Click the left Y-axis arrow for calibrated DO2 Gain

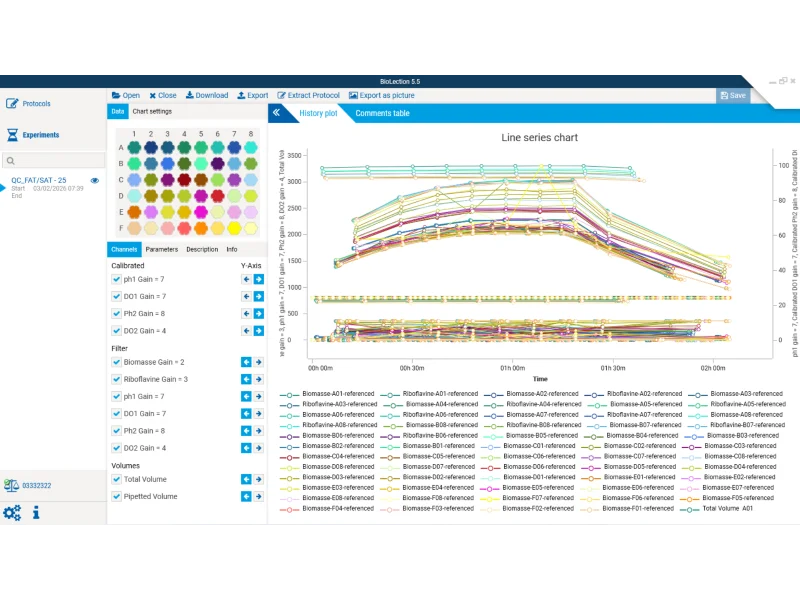point(246,331)
